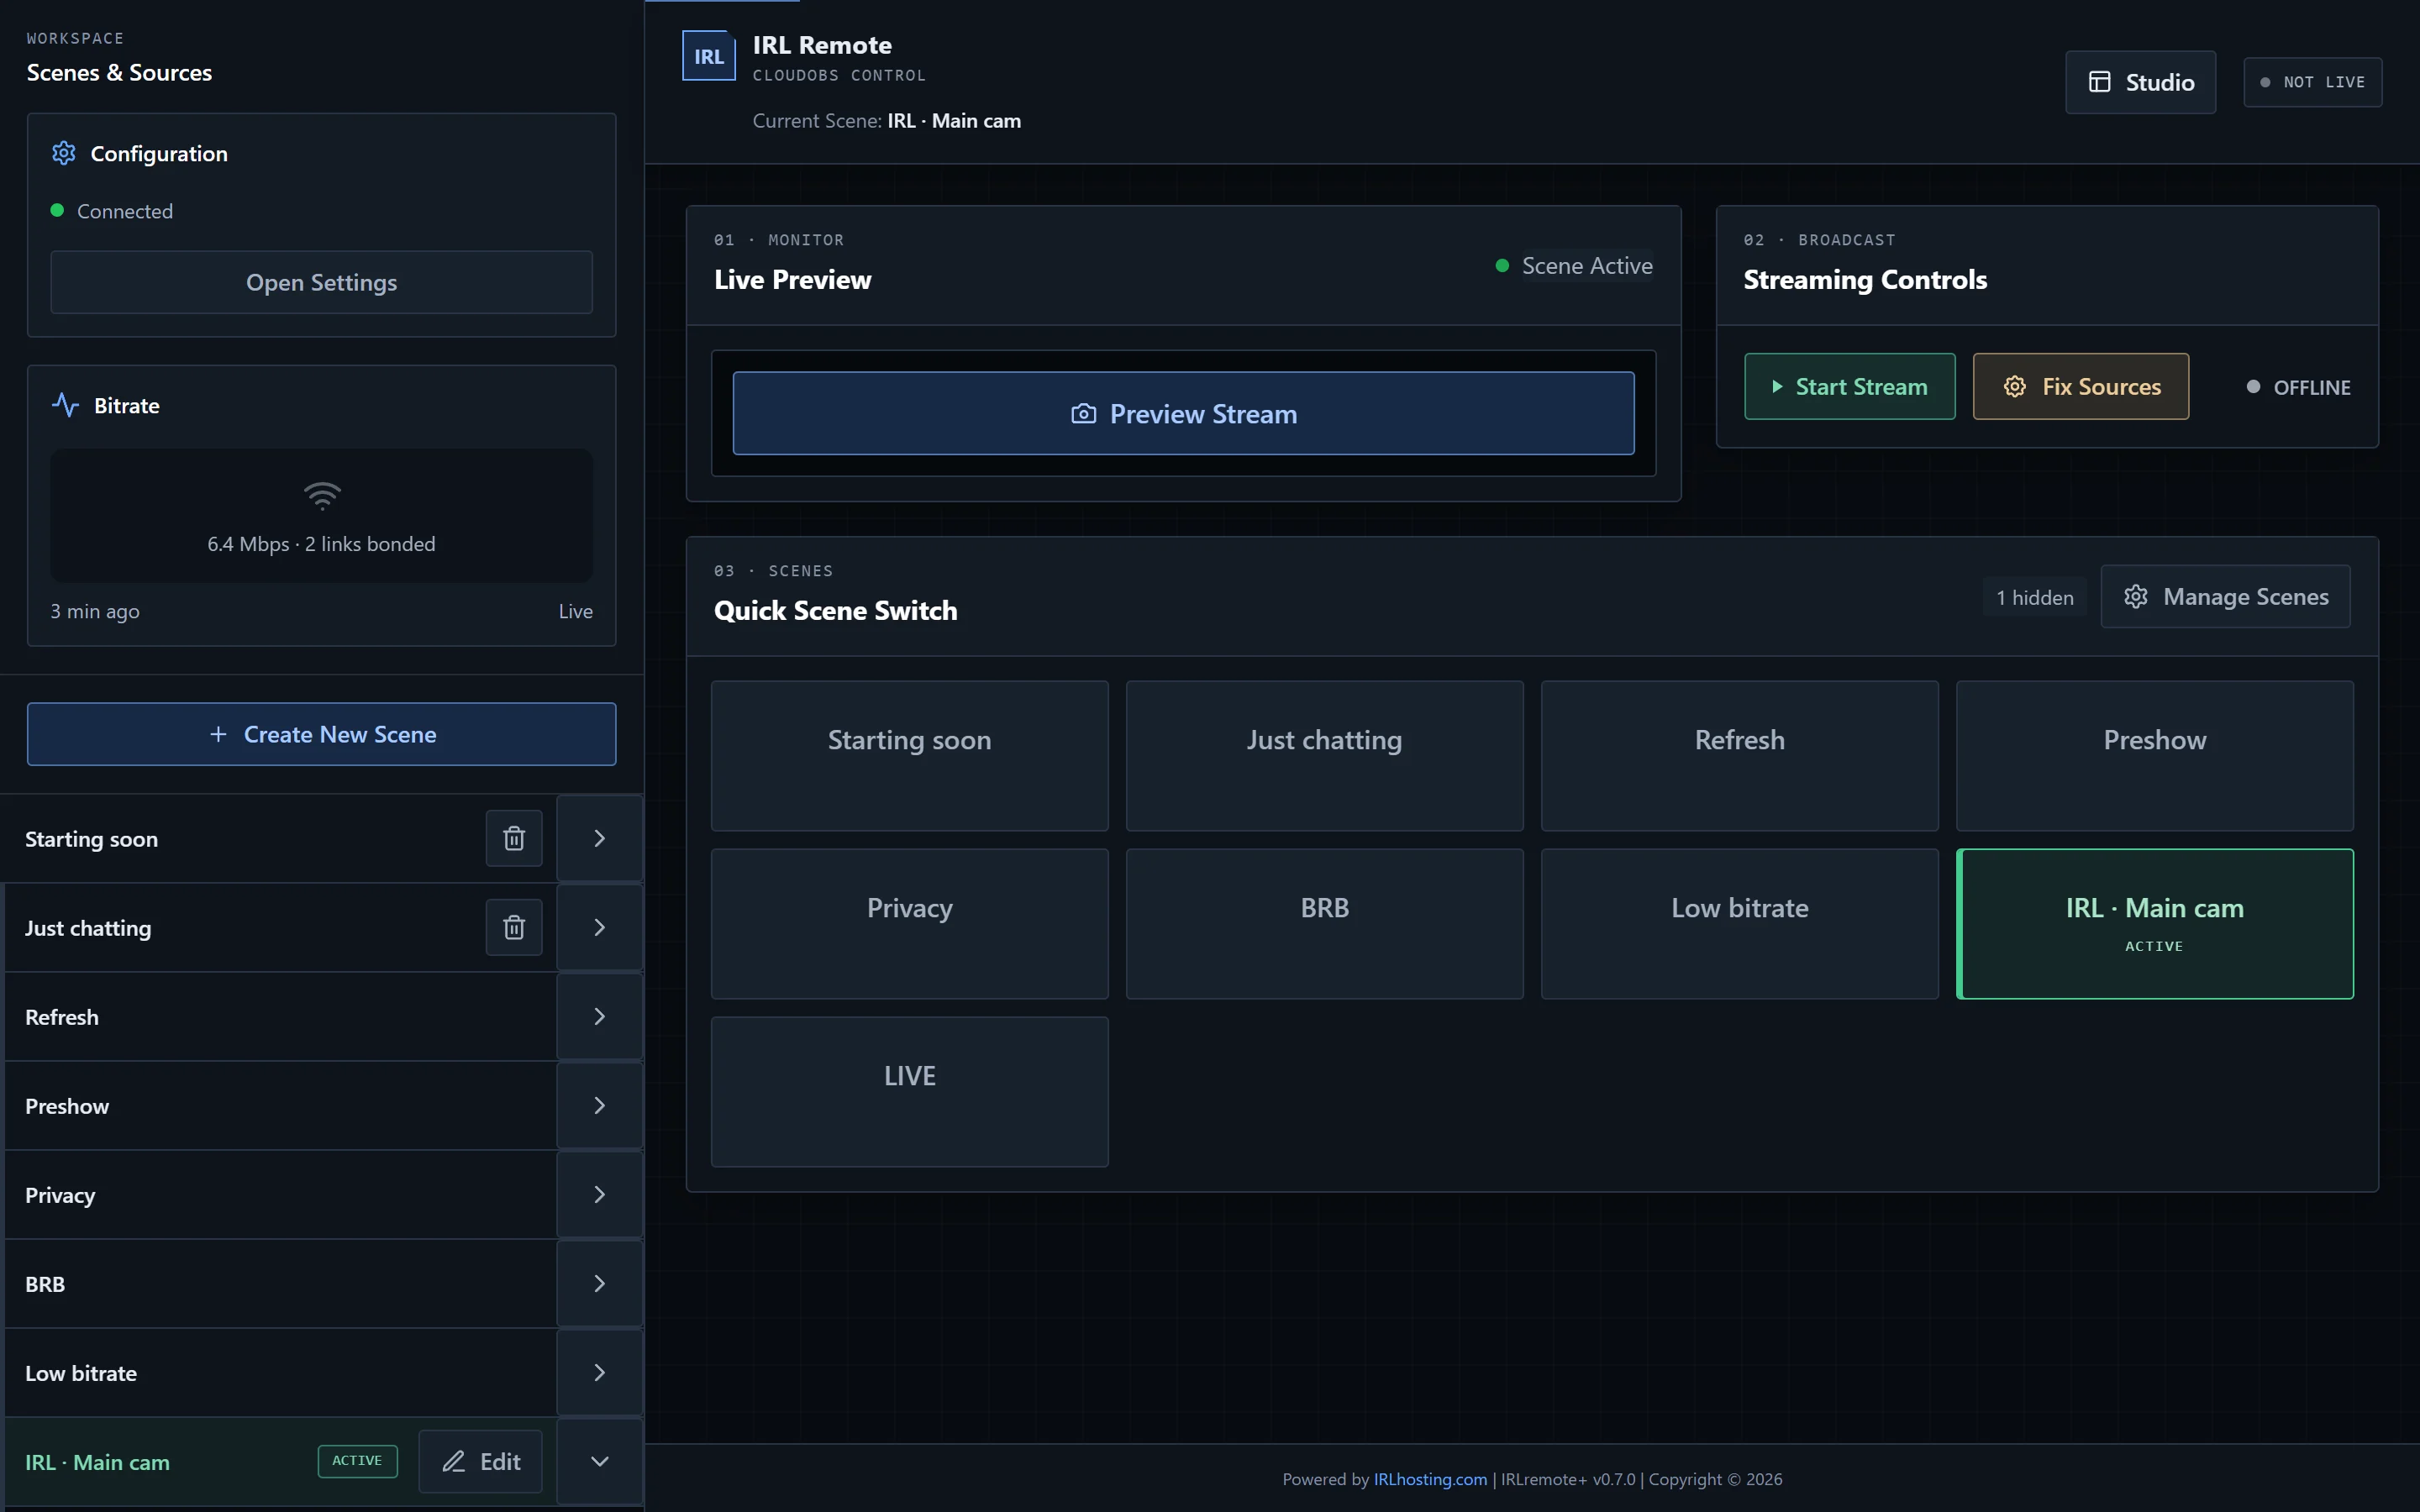Click the wifi signal icon in Bitrate
The image size is (2420, 1512).
coord(322,495)
